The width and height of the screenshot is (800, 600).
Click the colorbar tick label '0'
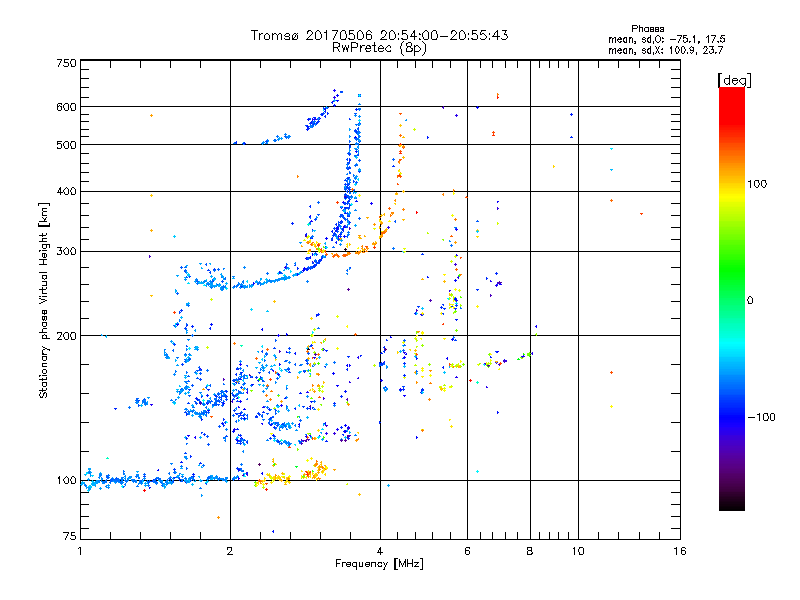tap(749, 301)
